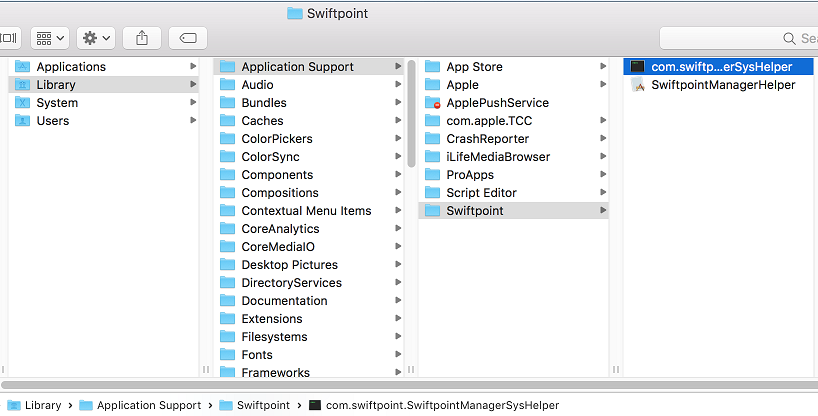Select the Contextual Menu Items folder
This screenshot has height=416, width=818.
coord(309,210)
